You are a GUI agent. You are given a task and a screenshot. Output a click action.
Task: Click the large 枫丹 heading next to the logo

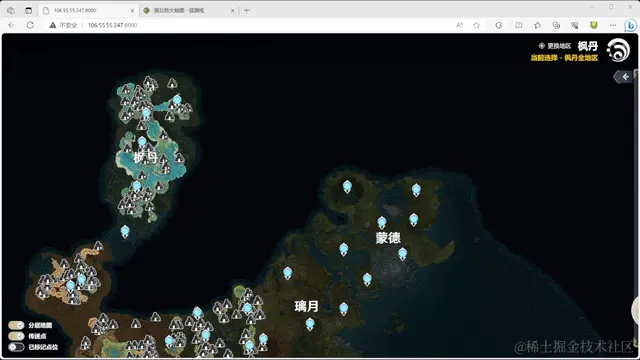[588, 46]
